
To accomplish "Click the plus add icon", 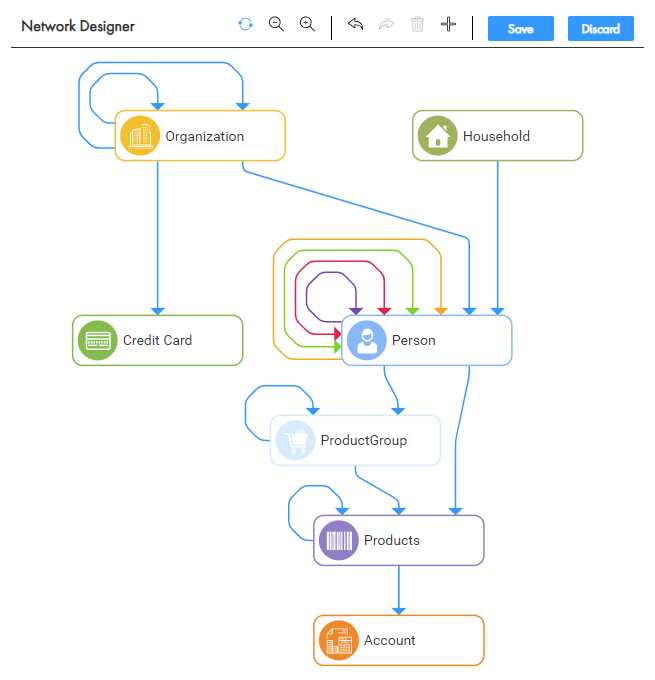I will point(448,24).
